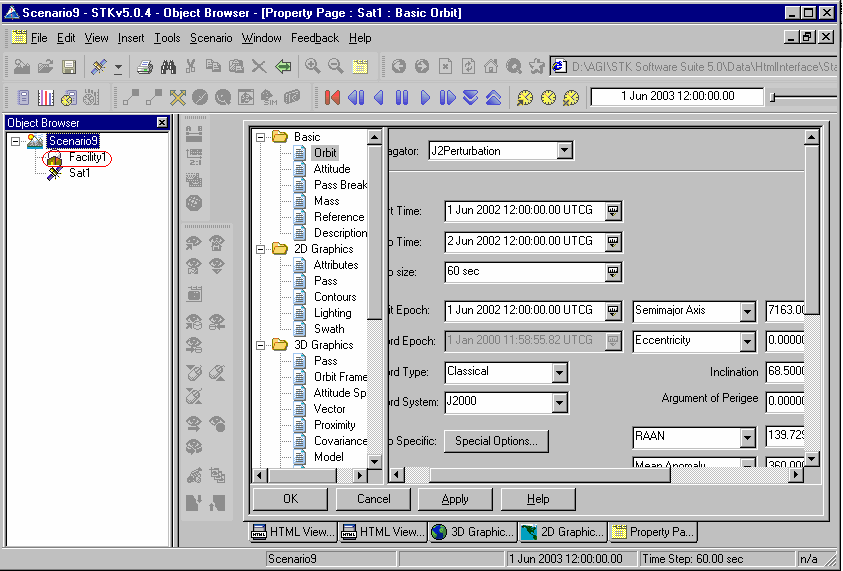Click the Help button in property page
This screenshot has width=843, height=571.
point(538,499)
